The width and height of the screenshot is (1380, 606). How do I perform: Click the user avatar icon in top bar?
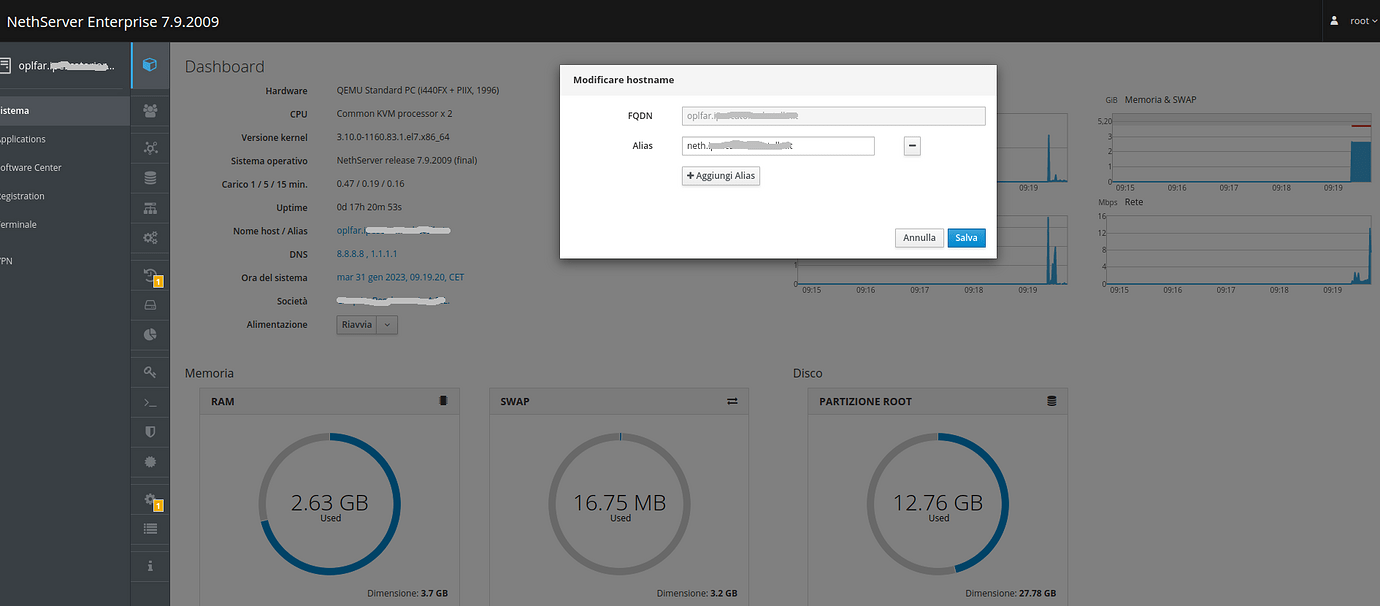[1334, 20]
